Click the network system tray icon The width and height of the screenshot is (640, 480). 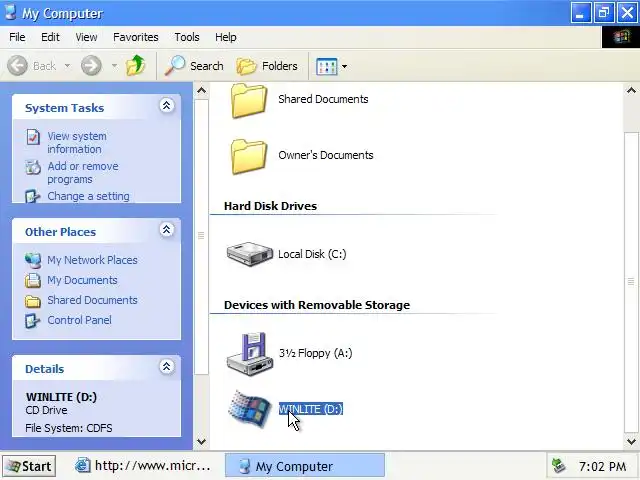click(558, 465)
